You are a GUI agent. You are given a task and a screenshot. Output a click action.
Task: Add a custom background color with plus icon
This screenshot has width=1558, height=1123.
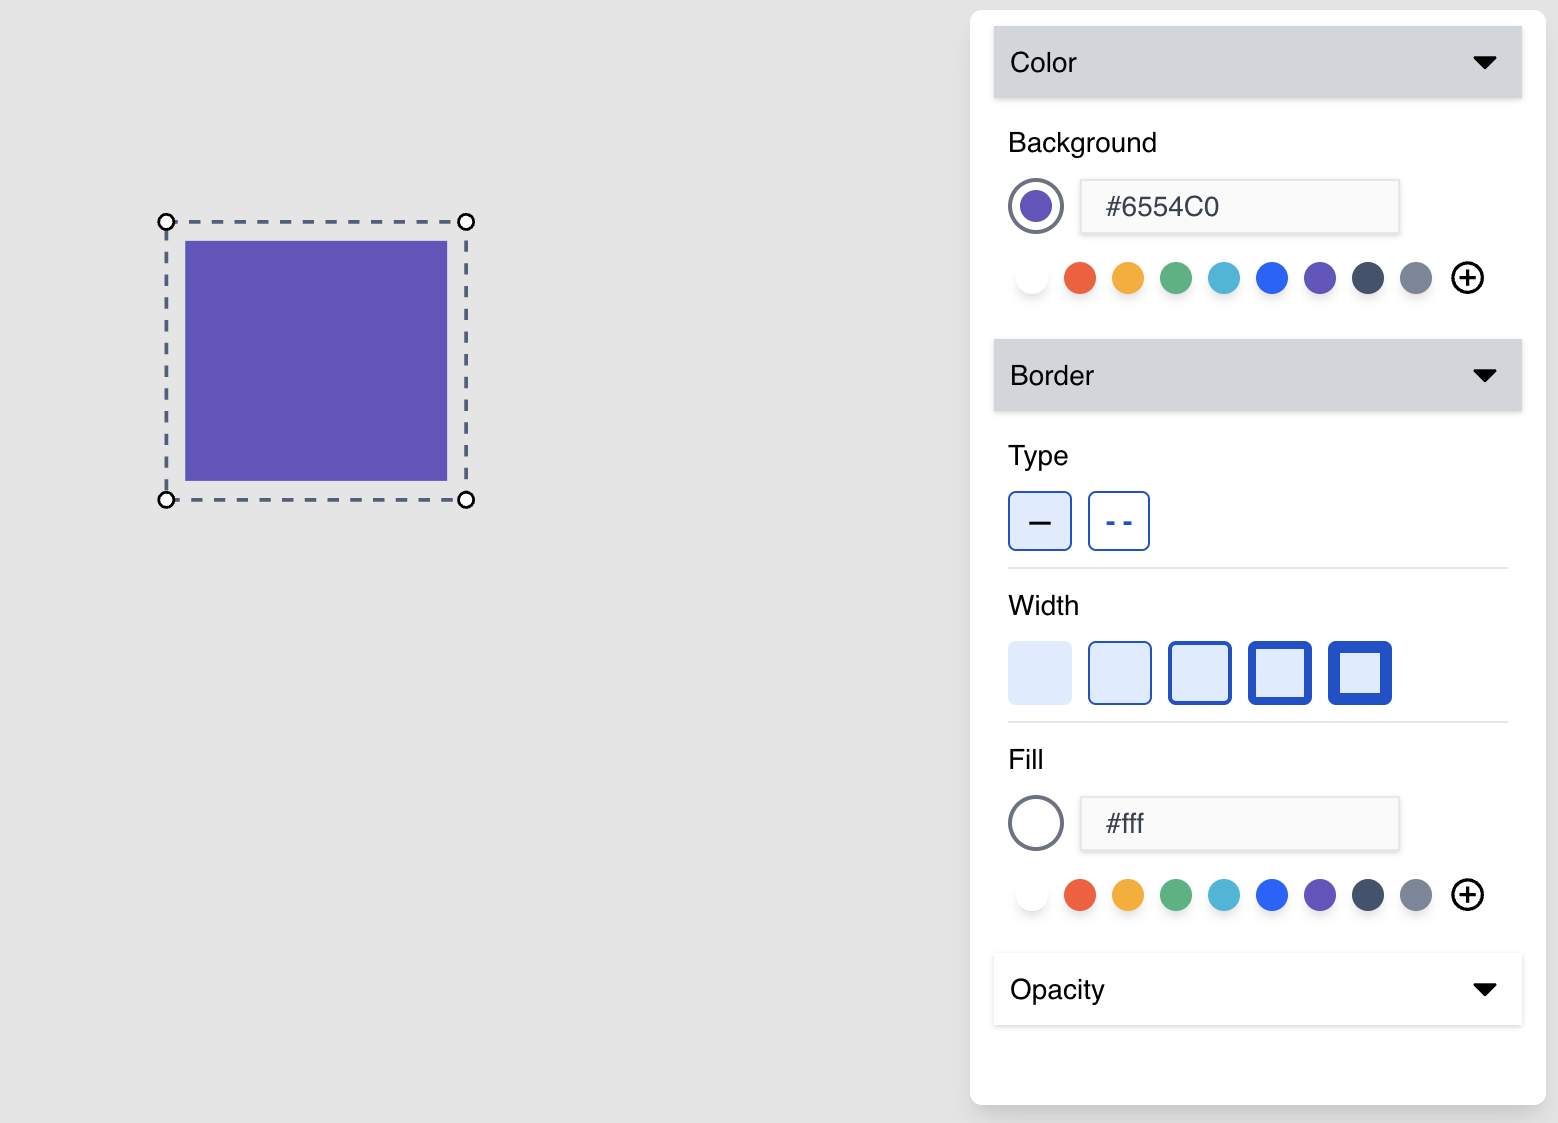pyautogui.click(x=1467, y=278)
